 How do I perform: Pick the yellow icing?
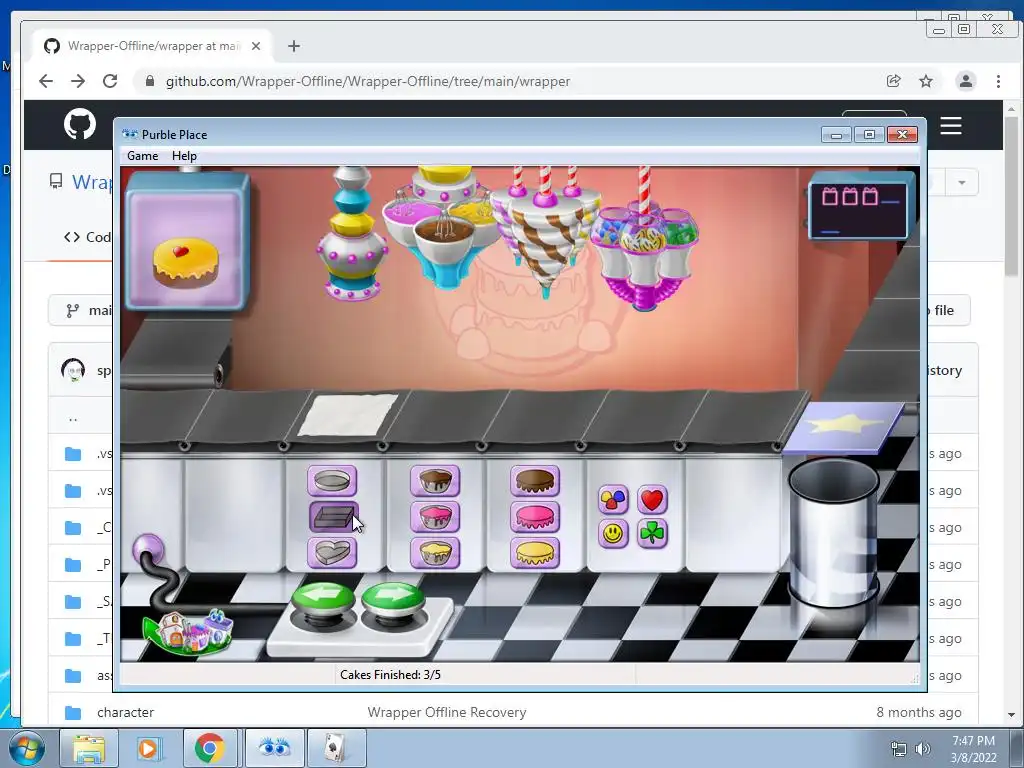point(535,553)
